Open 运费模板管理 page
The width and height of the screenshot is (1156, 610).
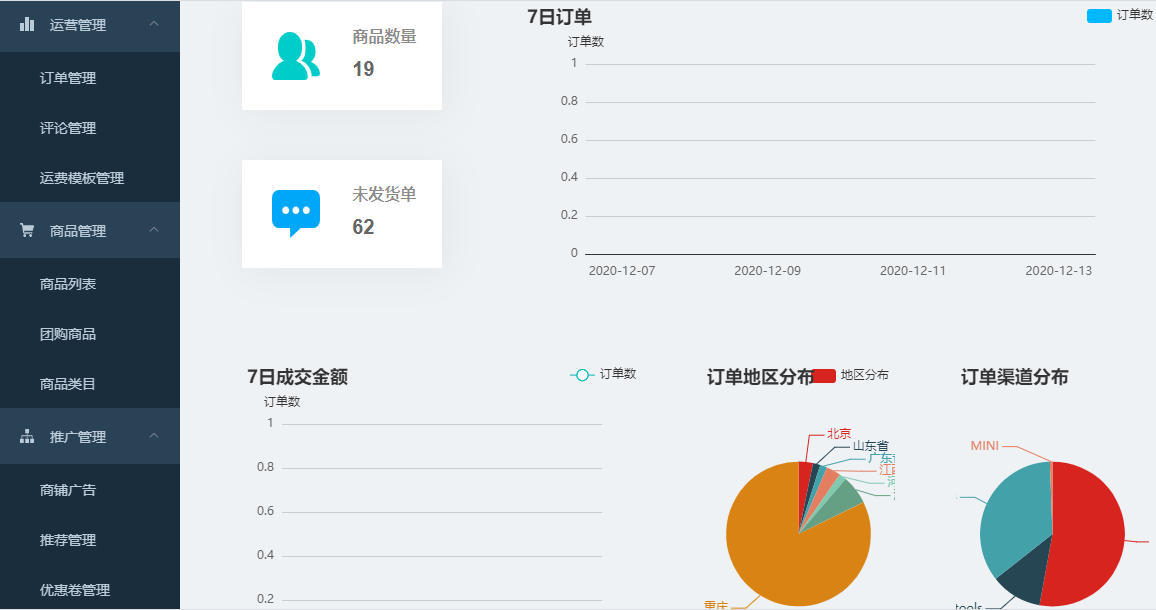[82, 178]
